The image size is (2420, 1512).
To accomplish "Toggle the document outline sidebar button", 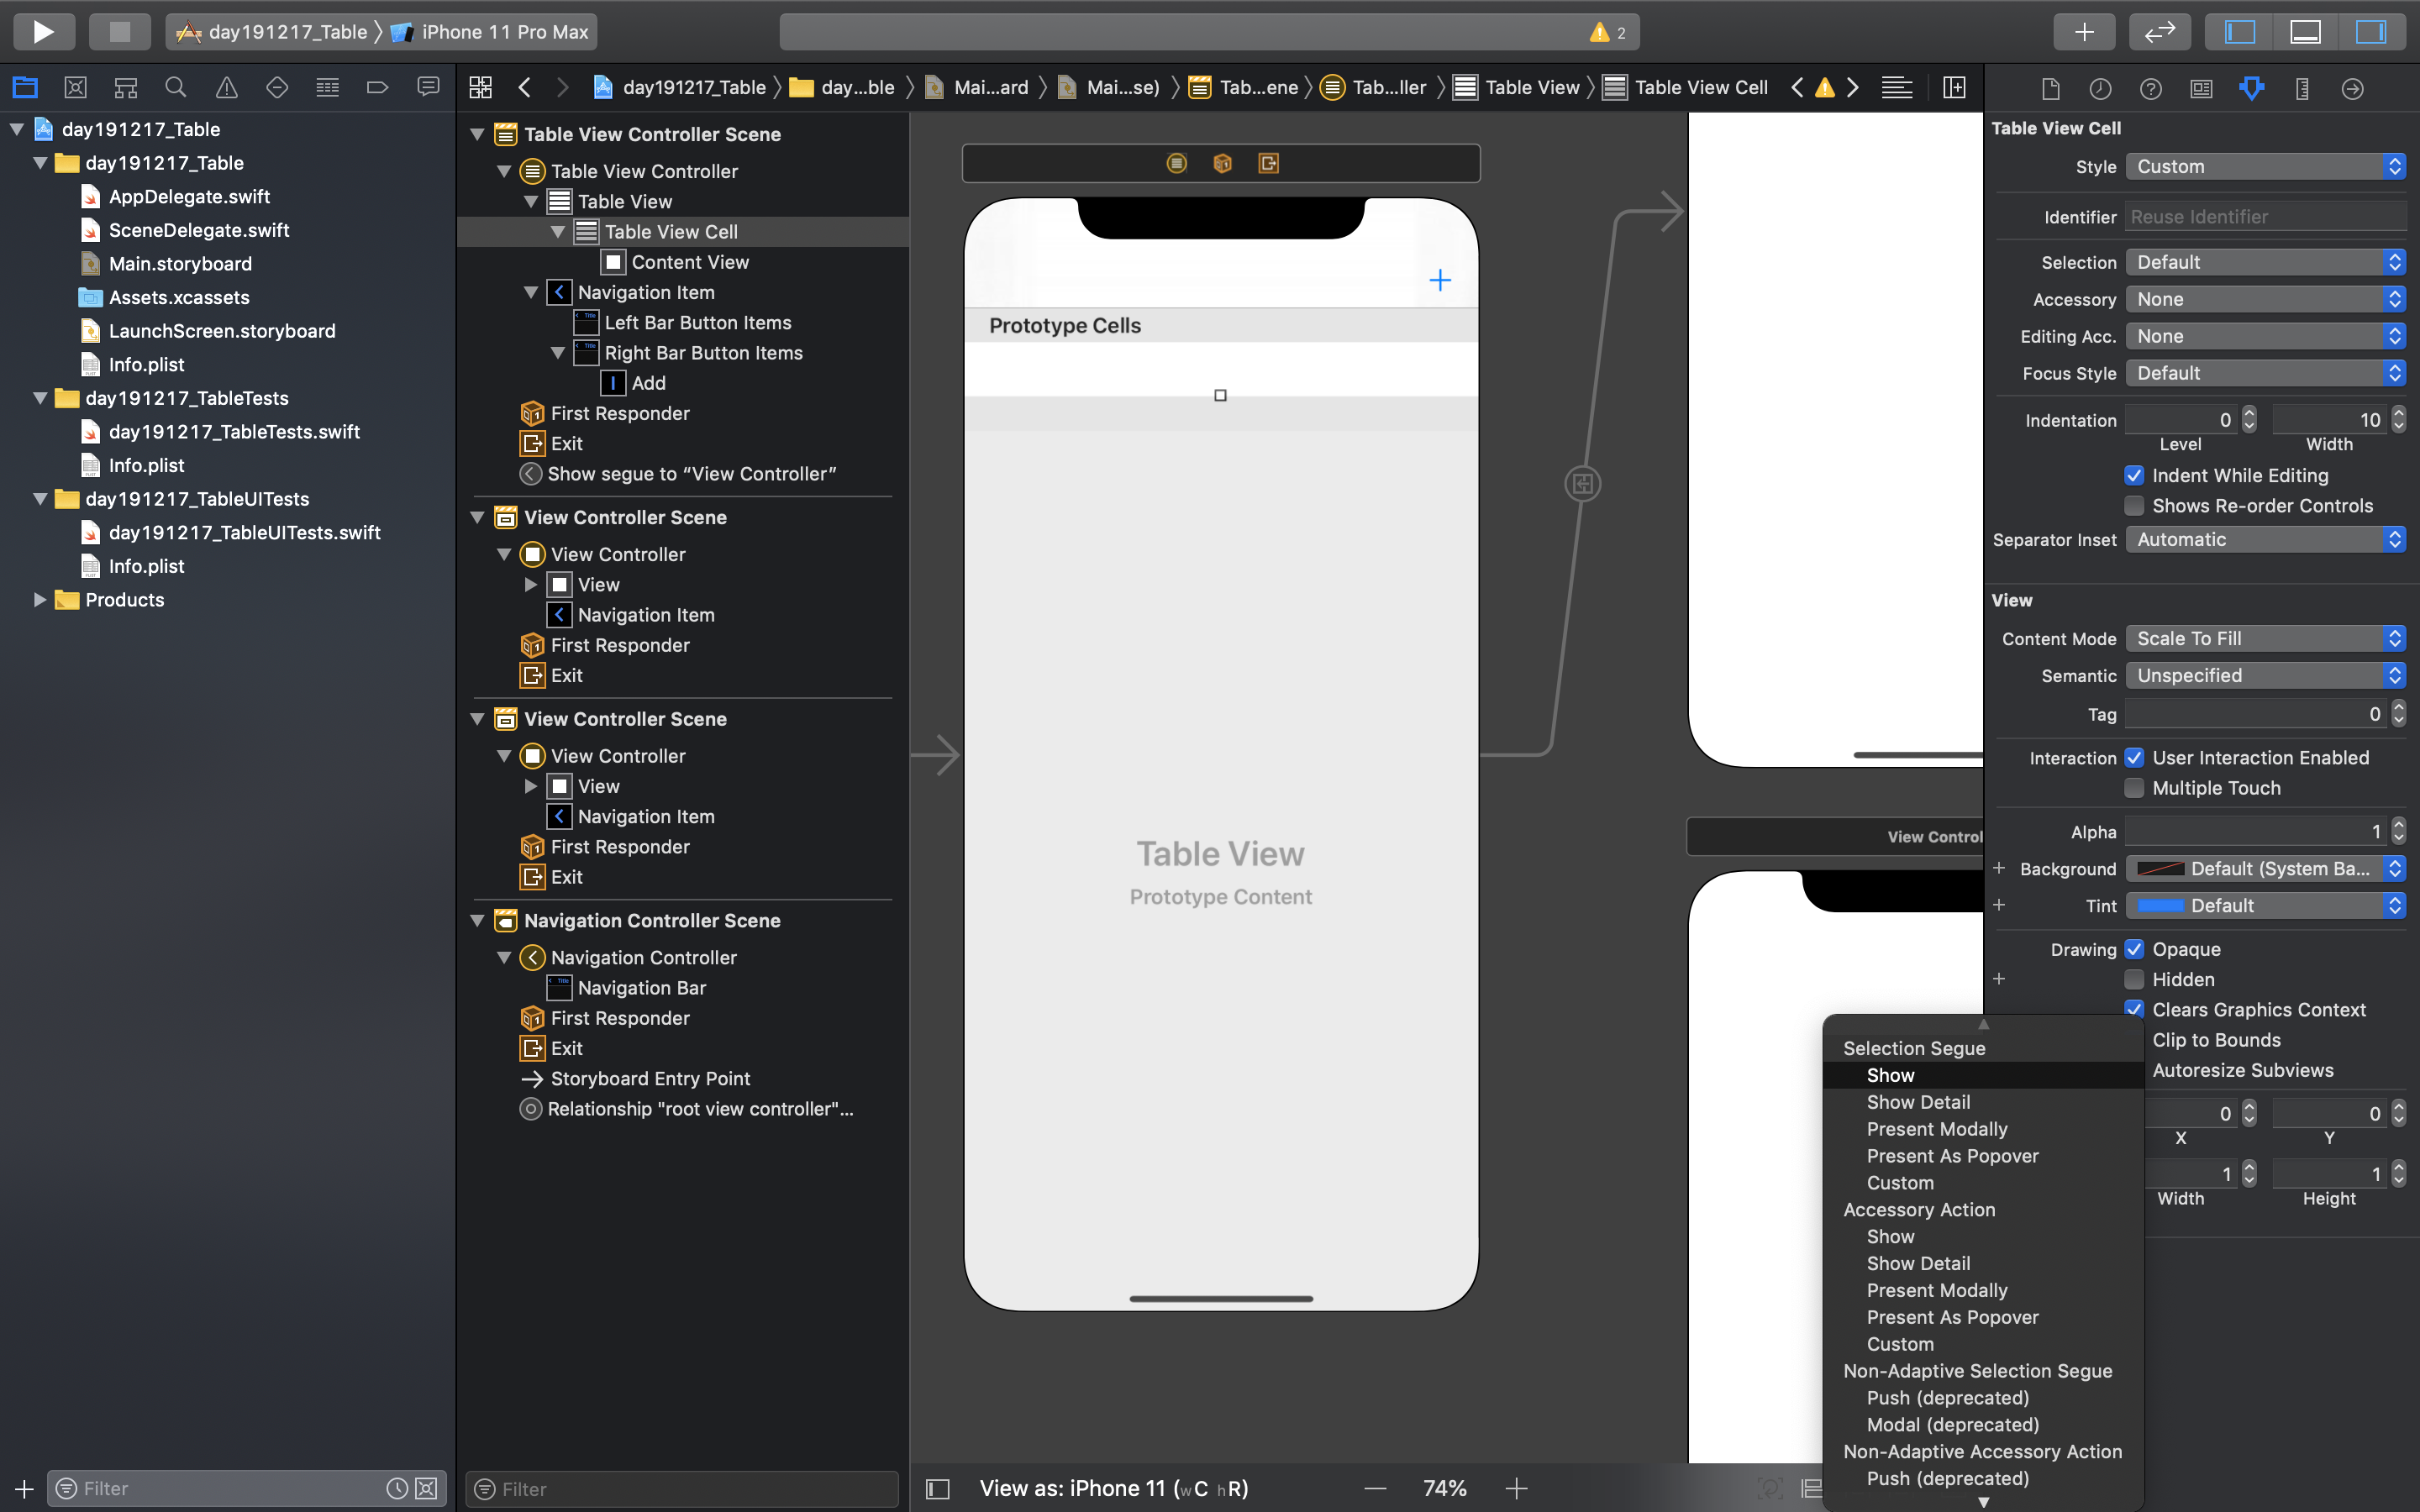I will coord(937,1488).
